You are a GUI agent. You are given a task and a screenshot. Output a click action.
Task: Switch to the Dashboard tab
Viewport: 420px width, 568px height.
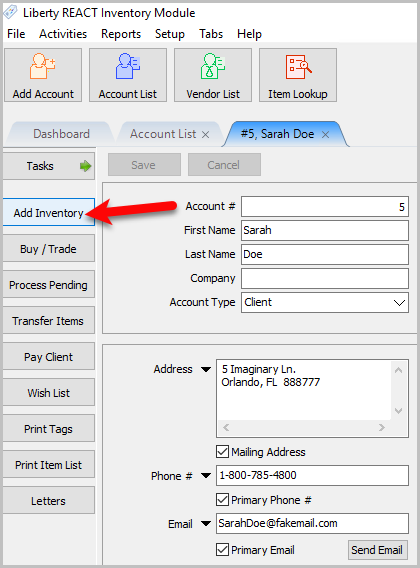[x=61, y=134]
